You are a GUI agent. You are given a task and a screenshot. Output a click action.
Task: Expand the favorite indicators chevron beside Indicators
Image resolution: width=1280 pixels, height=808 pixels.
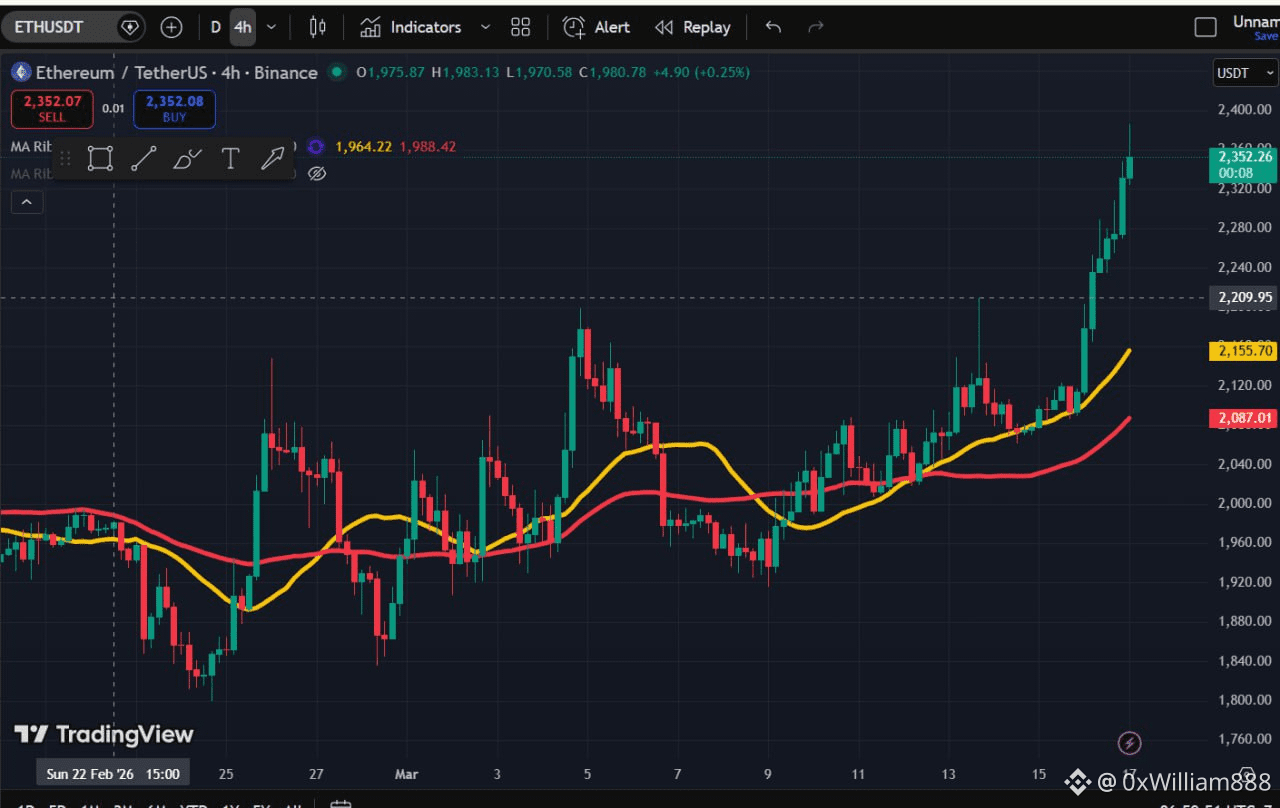[486, 27]
